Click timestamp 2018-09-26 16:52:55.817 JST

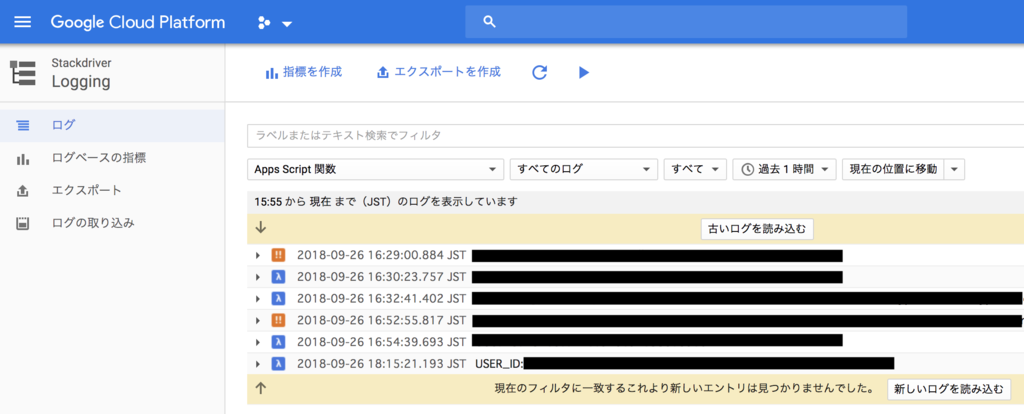[x=381, y=320]
